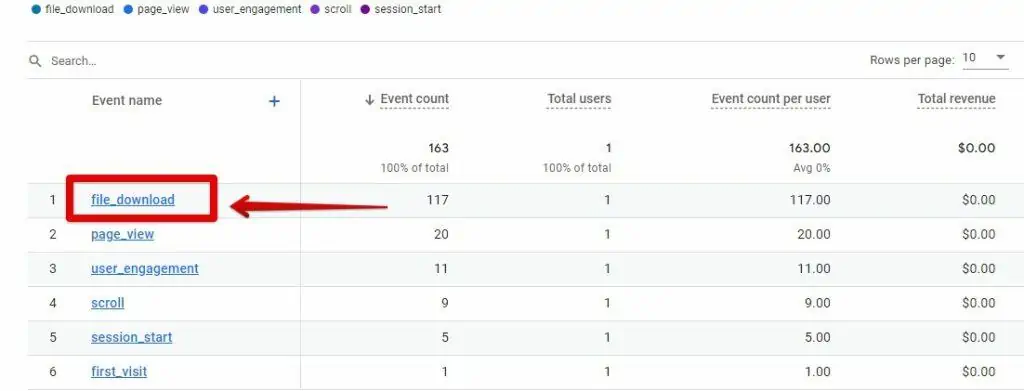Click the Avg 0% label
The height and width of the screenshot is (391, 1024).
coord(812,168)
